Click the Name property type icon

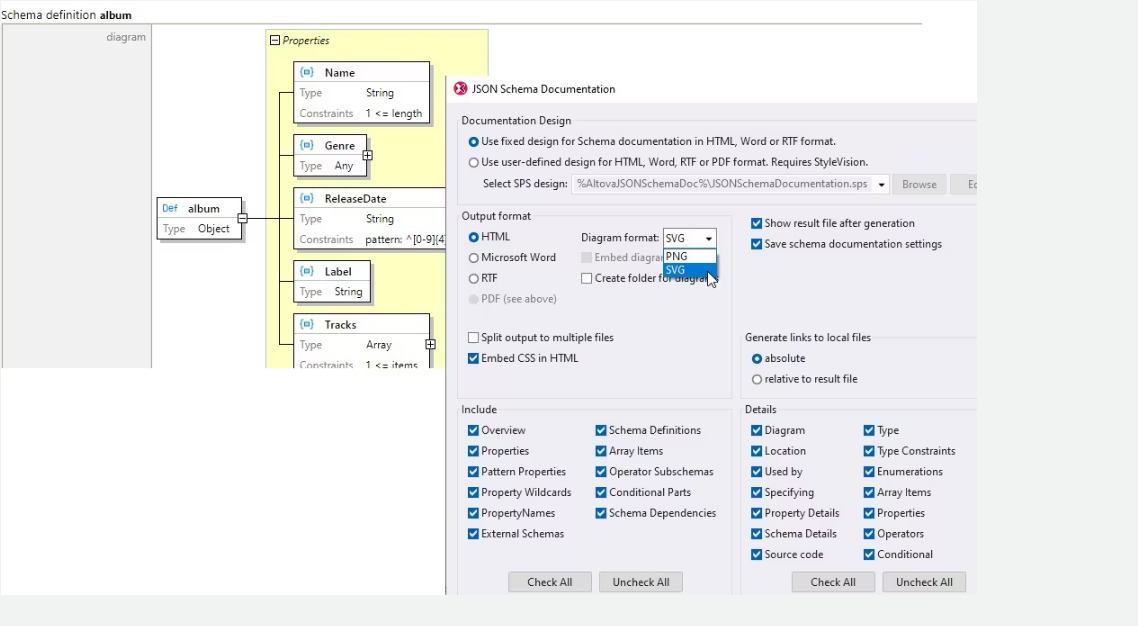(307, 73)
